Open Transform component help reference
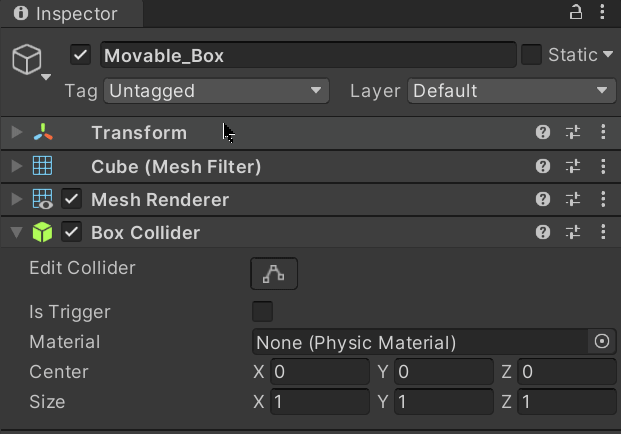Image resolution: width=621 pixels, height=434 pixels. [x=543, y=132]
